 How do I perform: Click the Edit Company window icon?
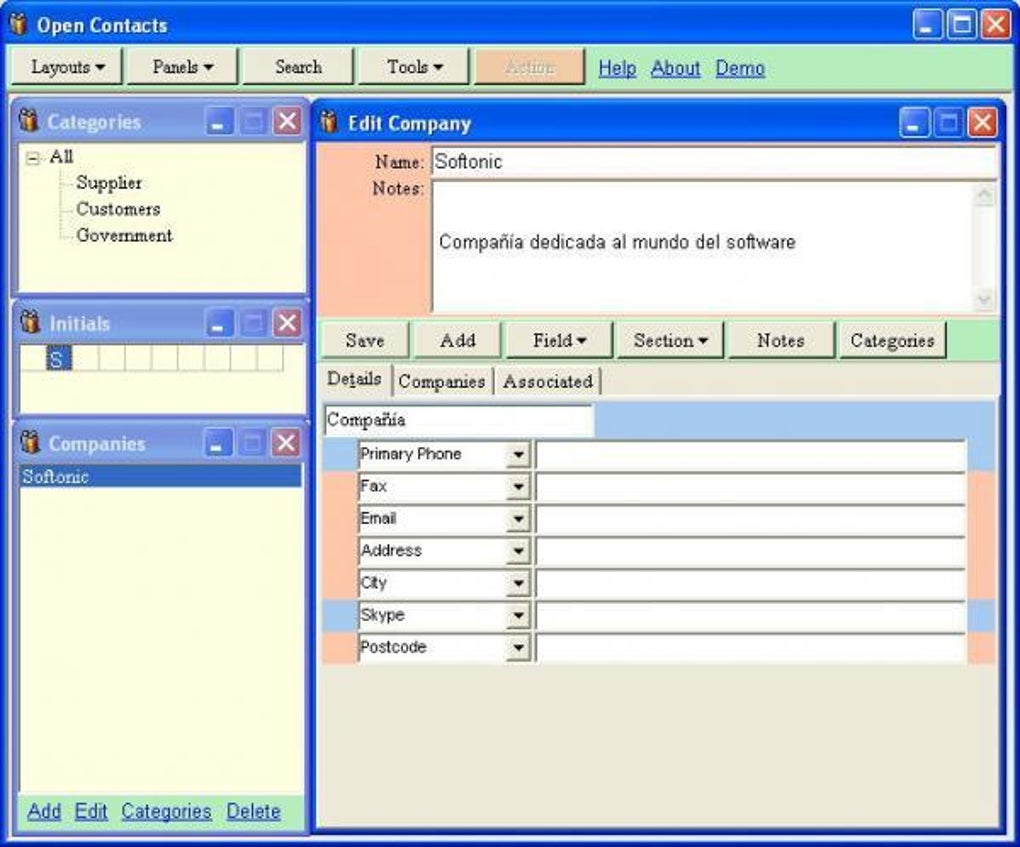[x=329, y=122]
